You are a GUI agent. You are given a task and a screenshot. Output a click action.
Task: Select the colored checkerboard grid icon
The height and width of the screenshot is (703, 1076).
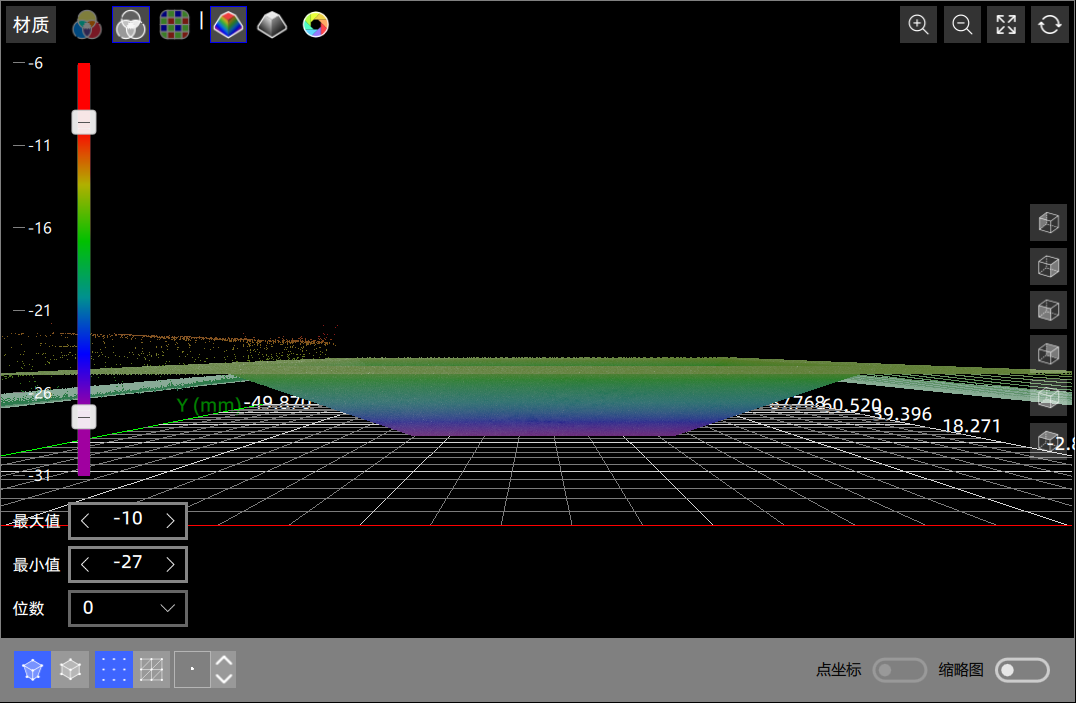(174, 25)
